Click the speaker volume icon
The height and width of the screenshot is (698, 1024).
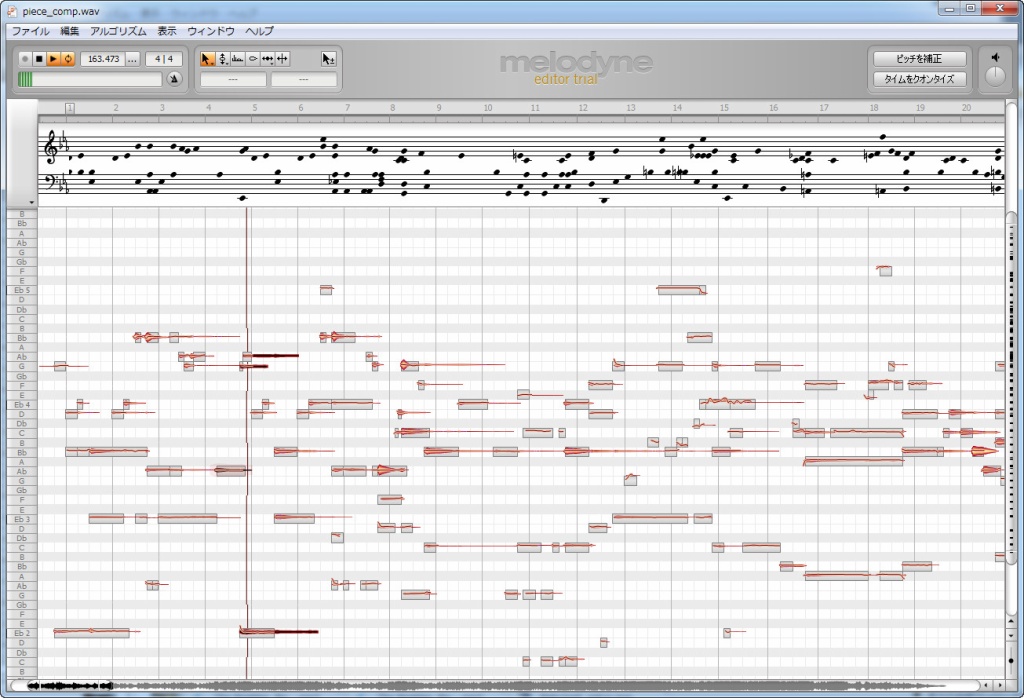(x=995, y=57)
